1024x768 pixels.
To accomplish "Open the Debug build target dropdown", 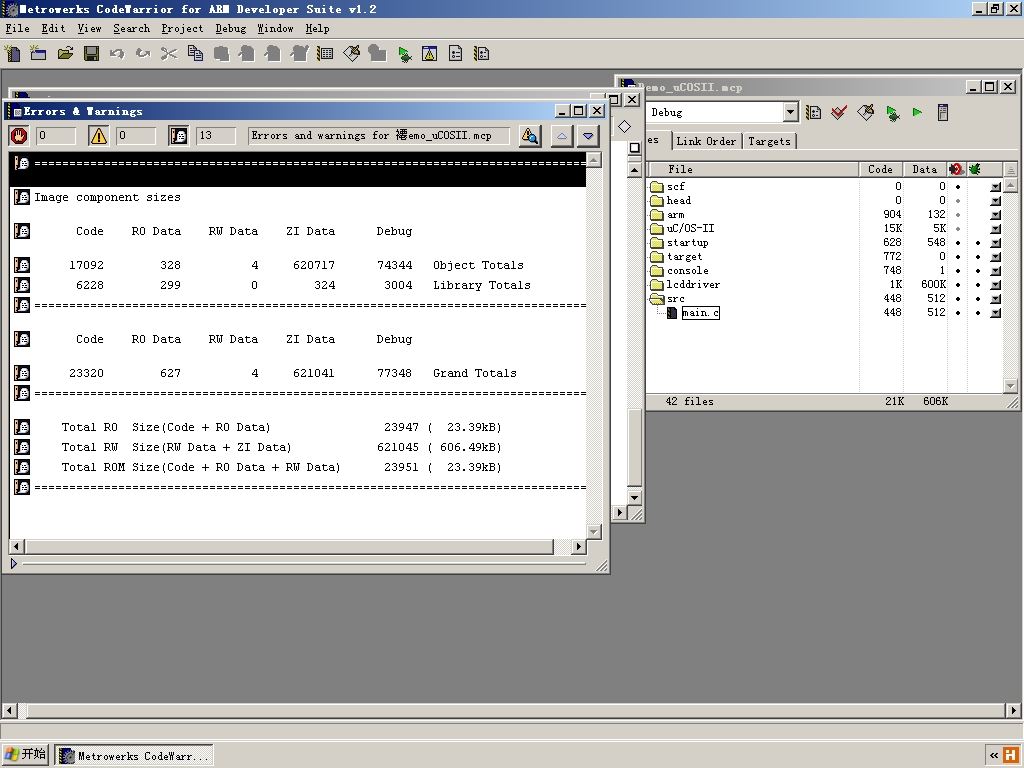I will coord(790,112).
